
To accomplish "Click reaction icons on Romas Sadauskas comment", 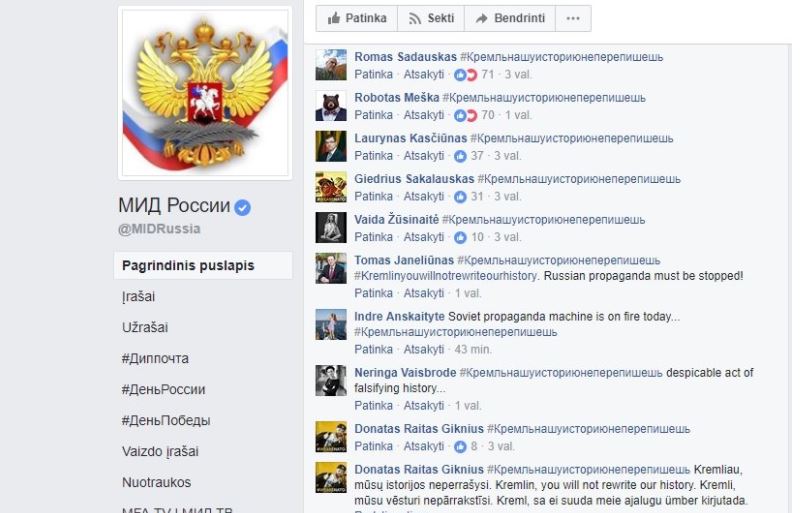I will click(x=465, y=75).
